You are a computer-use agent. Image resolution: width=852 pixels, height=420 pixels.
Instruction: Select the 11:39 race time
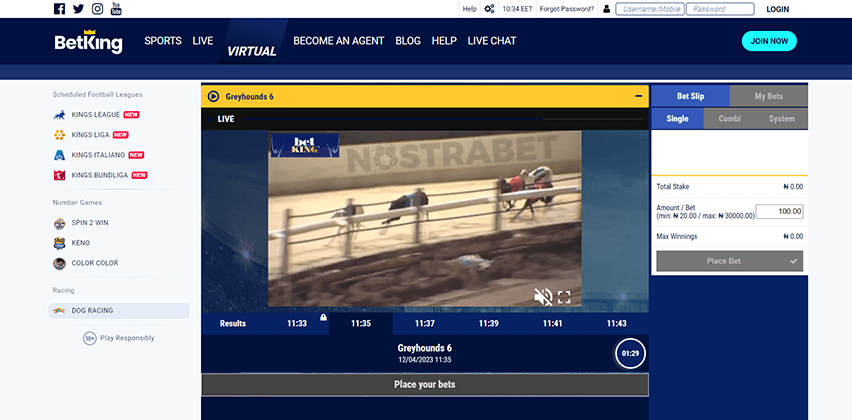[x=488, y=323]
